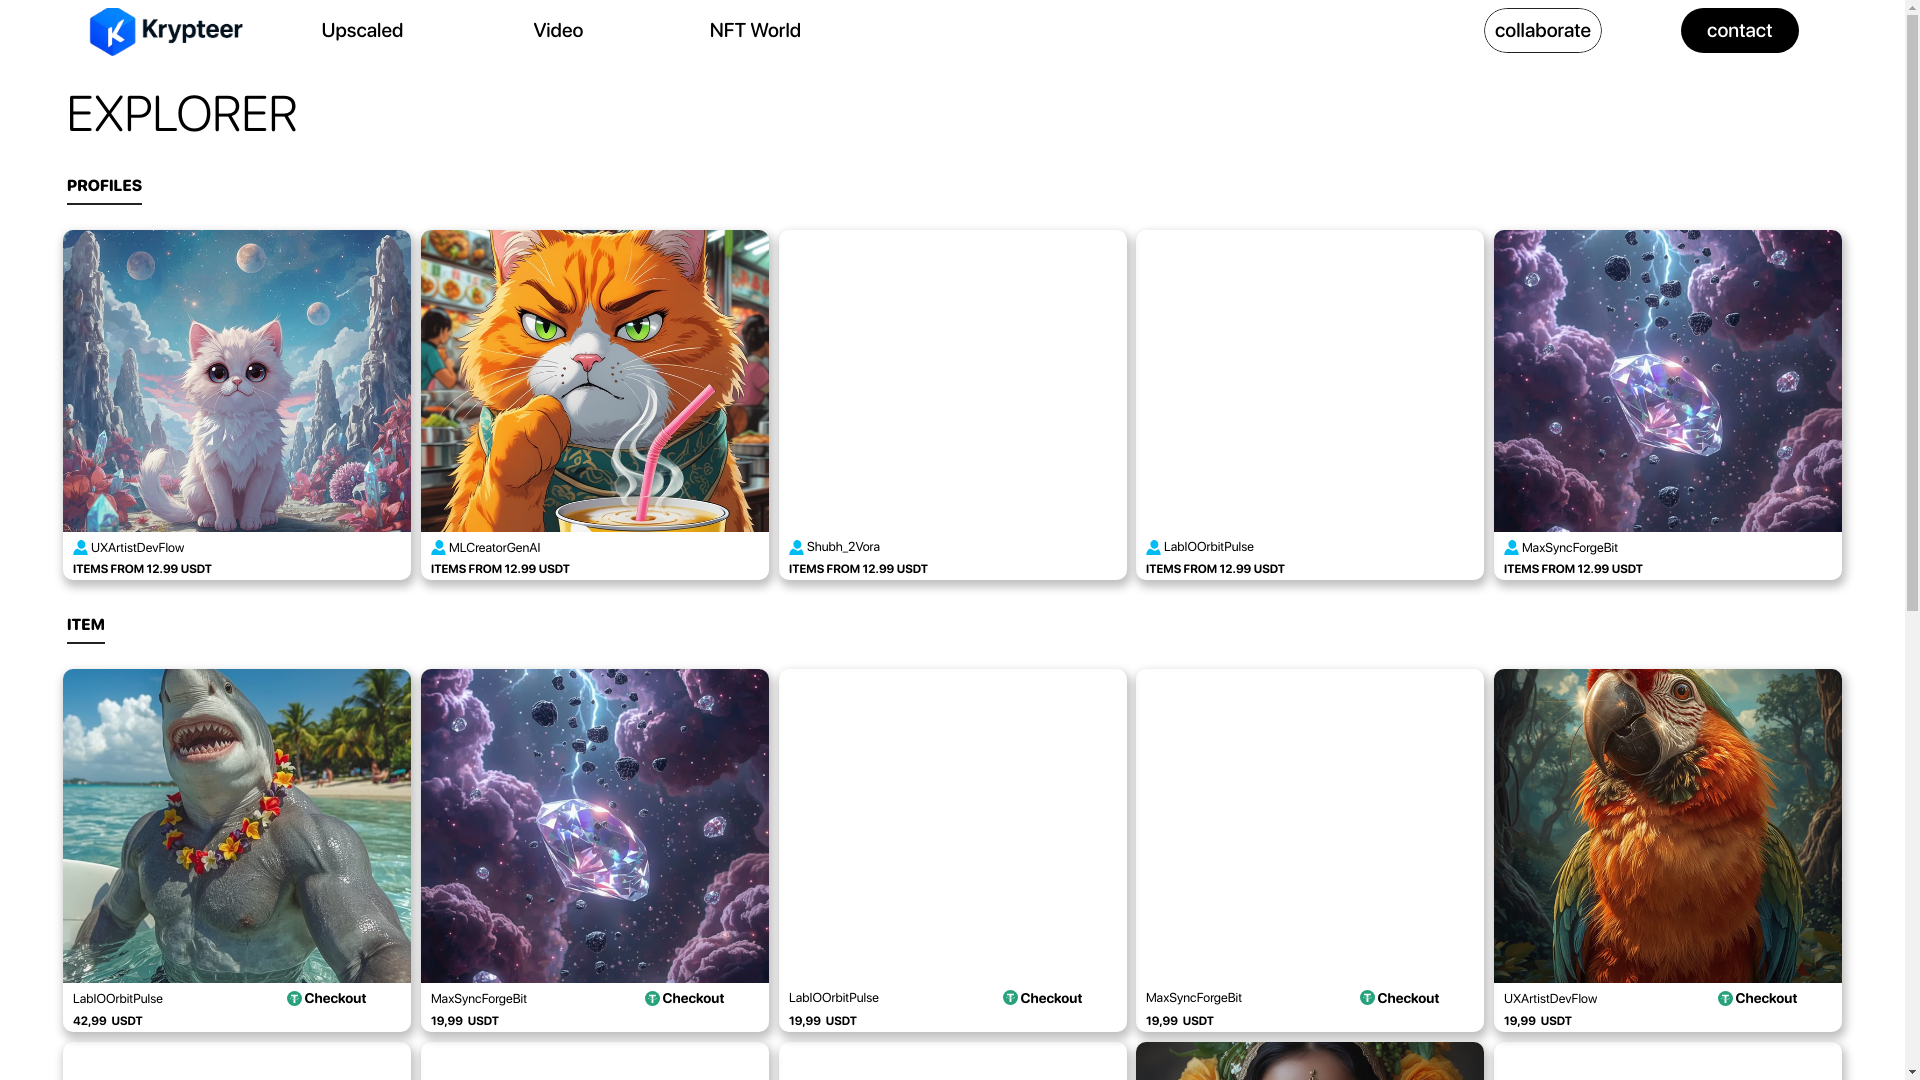Open the partially visible woman portrait item

pyautogui.click(x=1310, y=1061)
